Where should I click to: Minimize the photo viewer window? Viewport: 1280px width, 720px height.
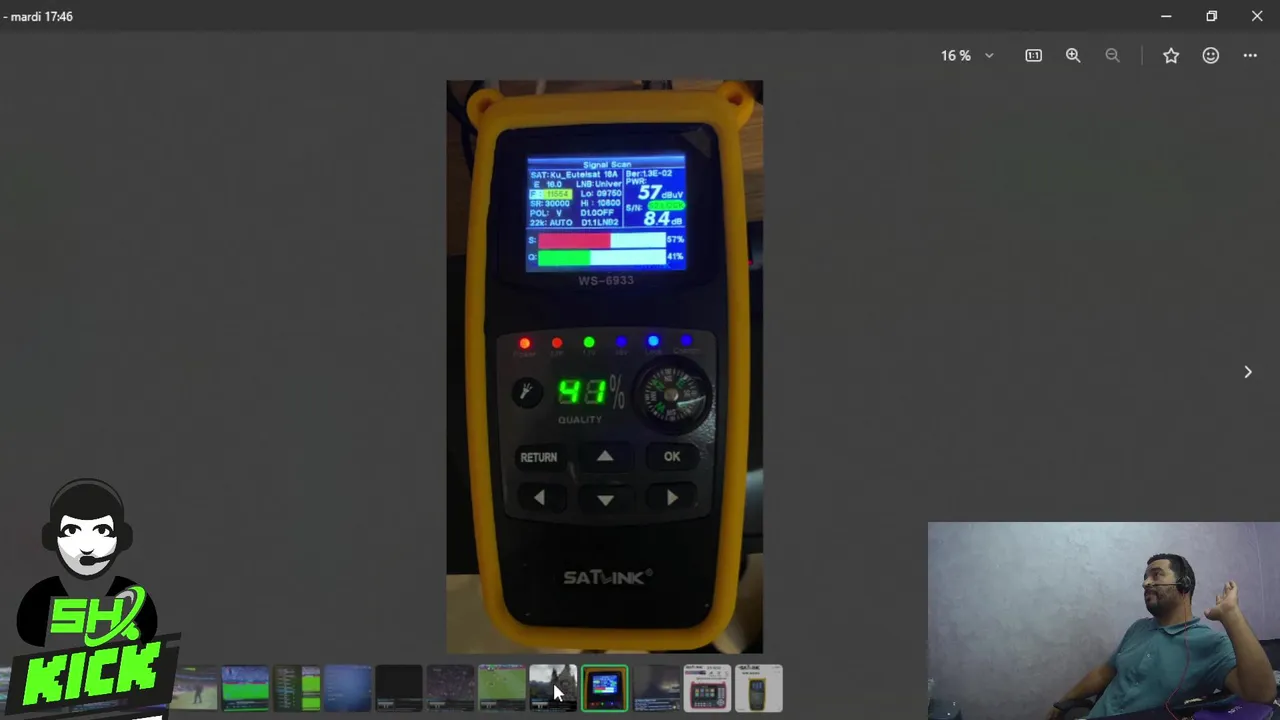[x=1166, y=16]
